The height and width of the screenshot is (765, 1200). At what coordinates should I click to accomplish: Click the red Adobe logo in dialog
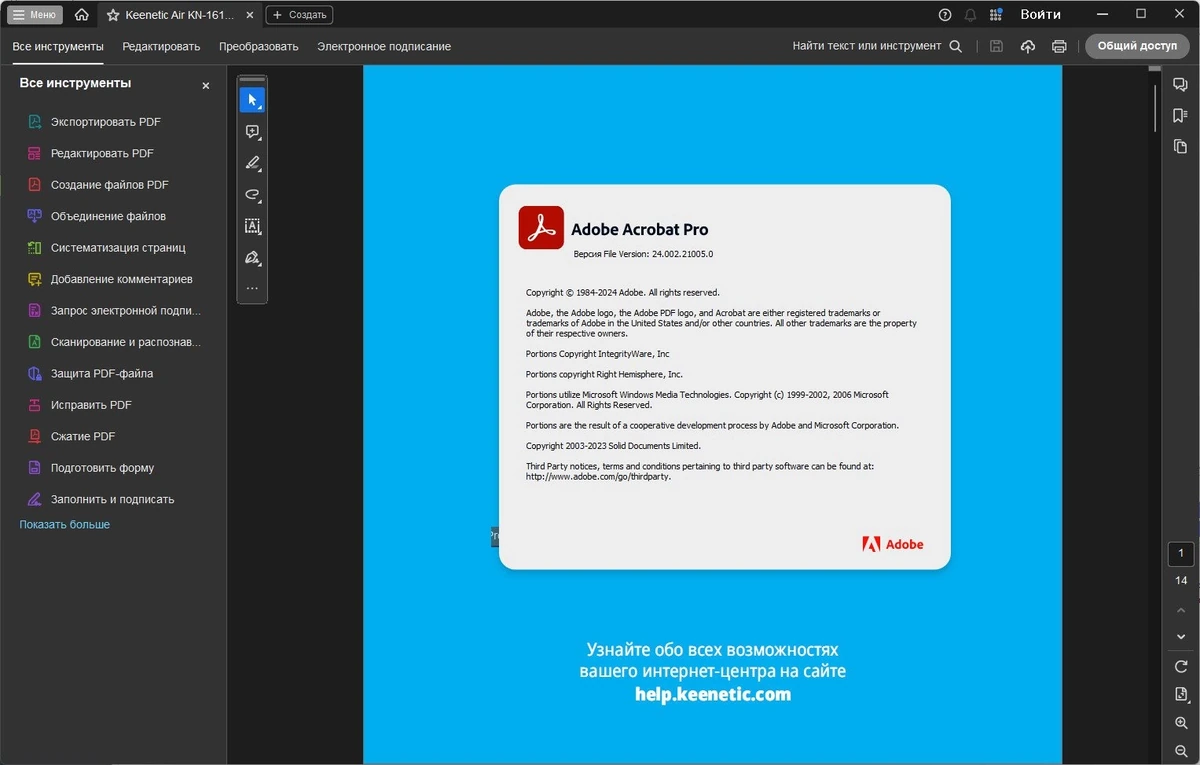[x=892, y=544]
